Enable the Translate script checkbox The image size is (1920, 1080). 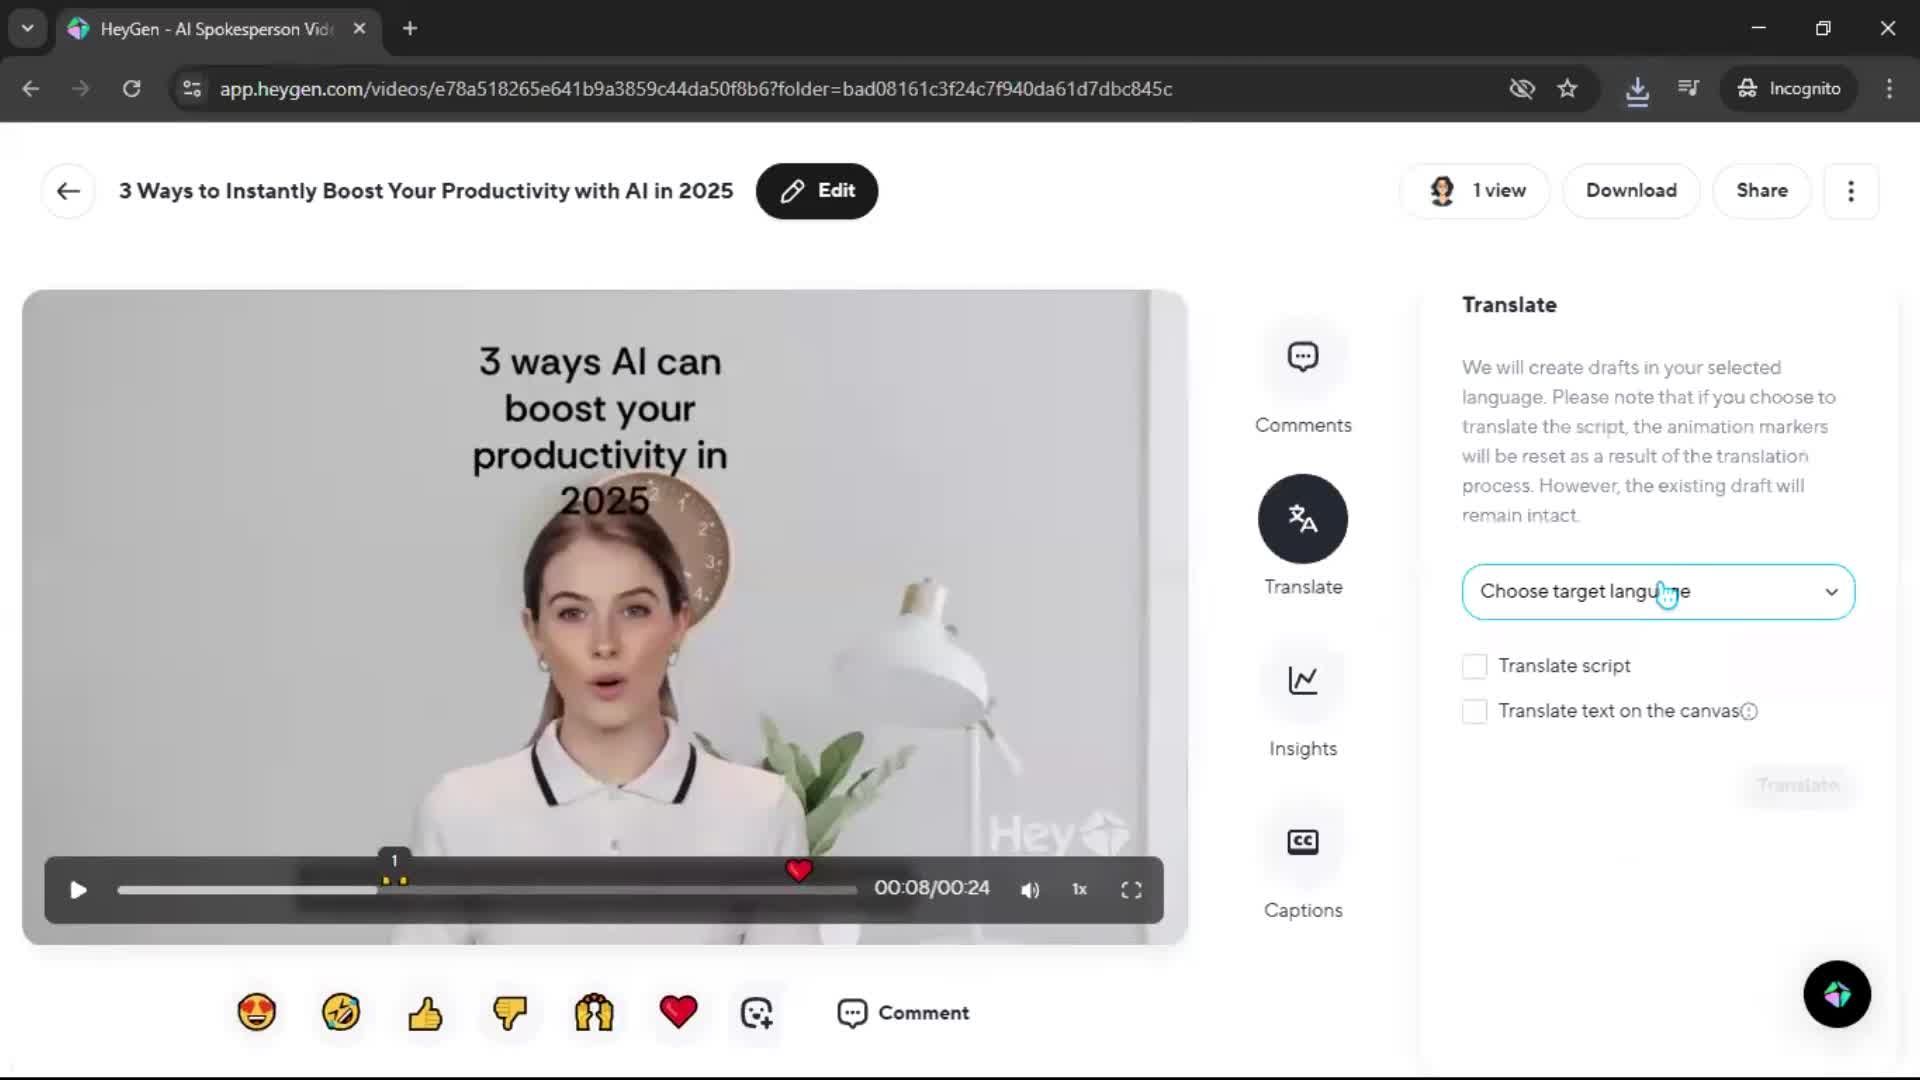coord(1474,666)
